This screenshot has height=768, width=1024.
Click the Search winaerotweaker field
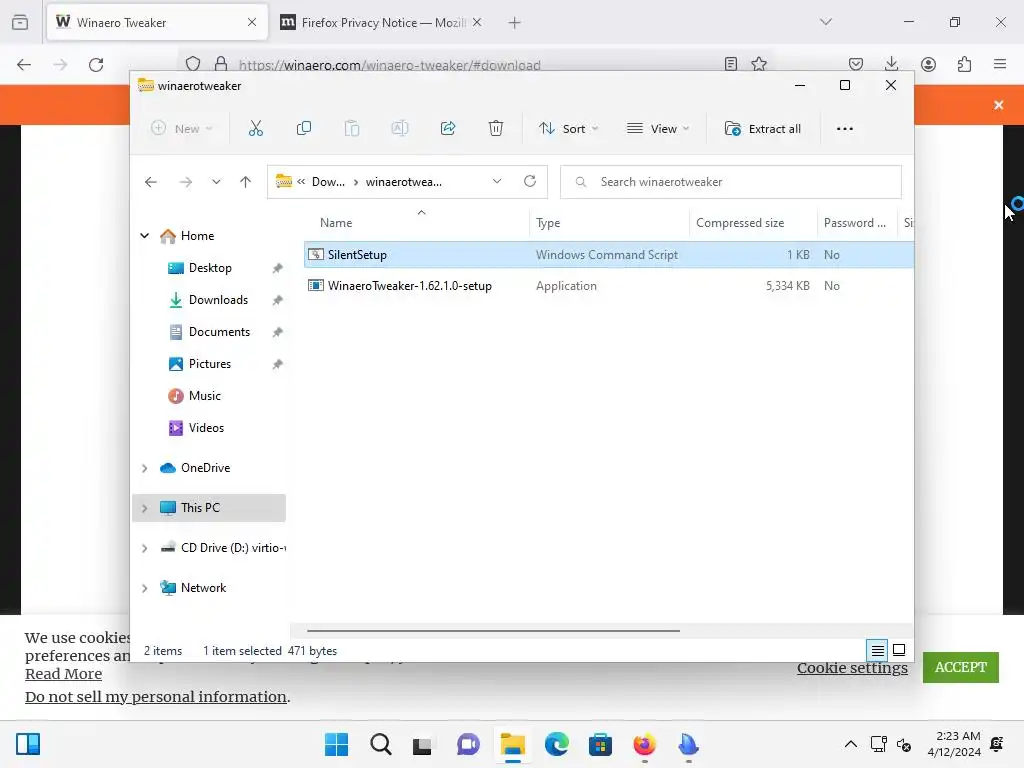[731, 182]
